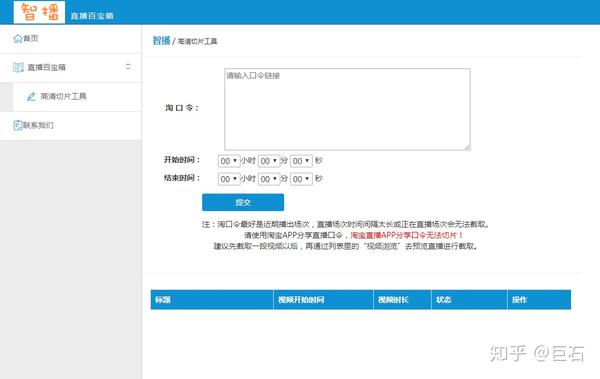Click the 视频时长 column header
Viewport: 600px width, 379px height.
pos(402,299)
